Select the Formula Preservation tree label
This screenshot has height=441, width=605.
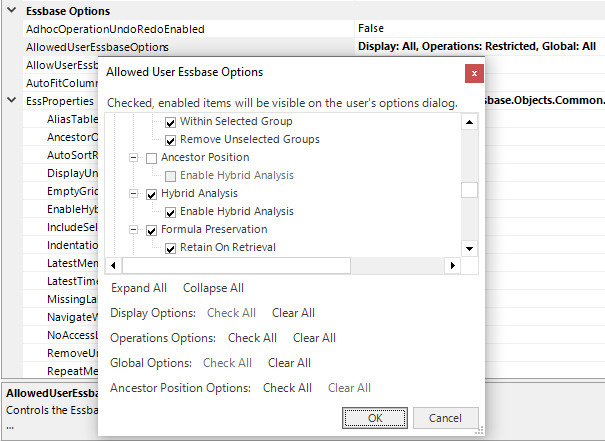click(214, 229)
